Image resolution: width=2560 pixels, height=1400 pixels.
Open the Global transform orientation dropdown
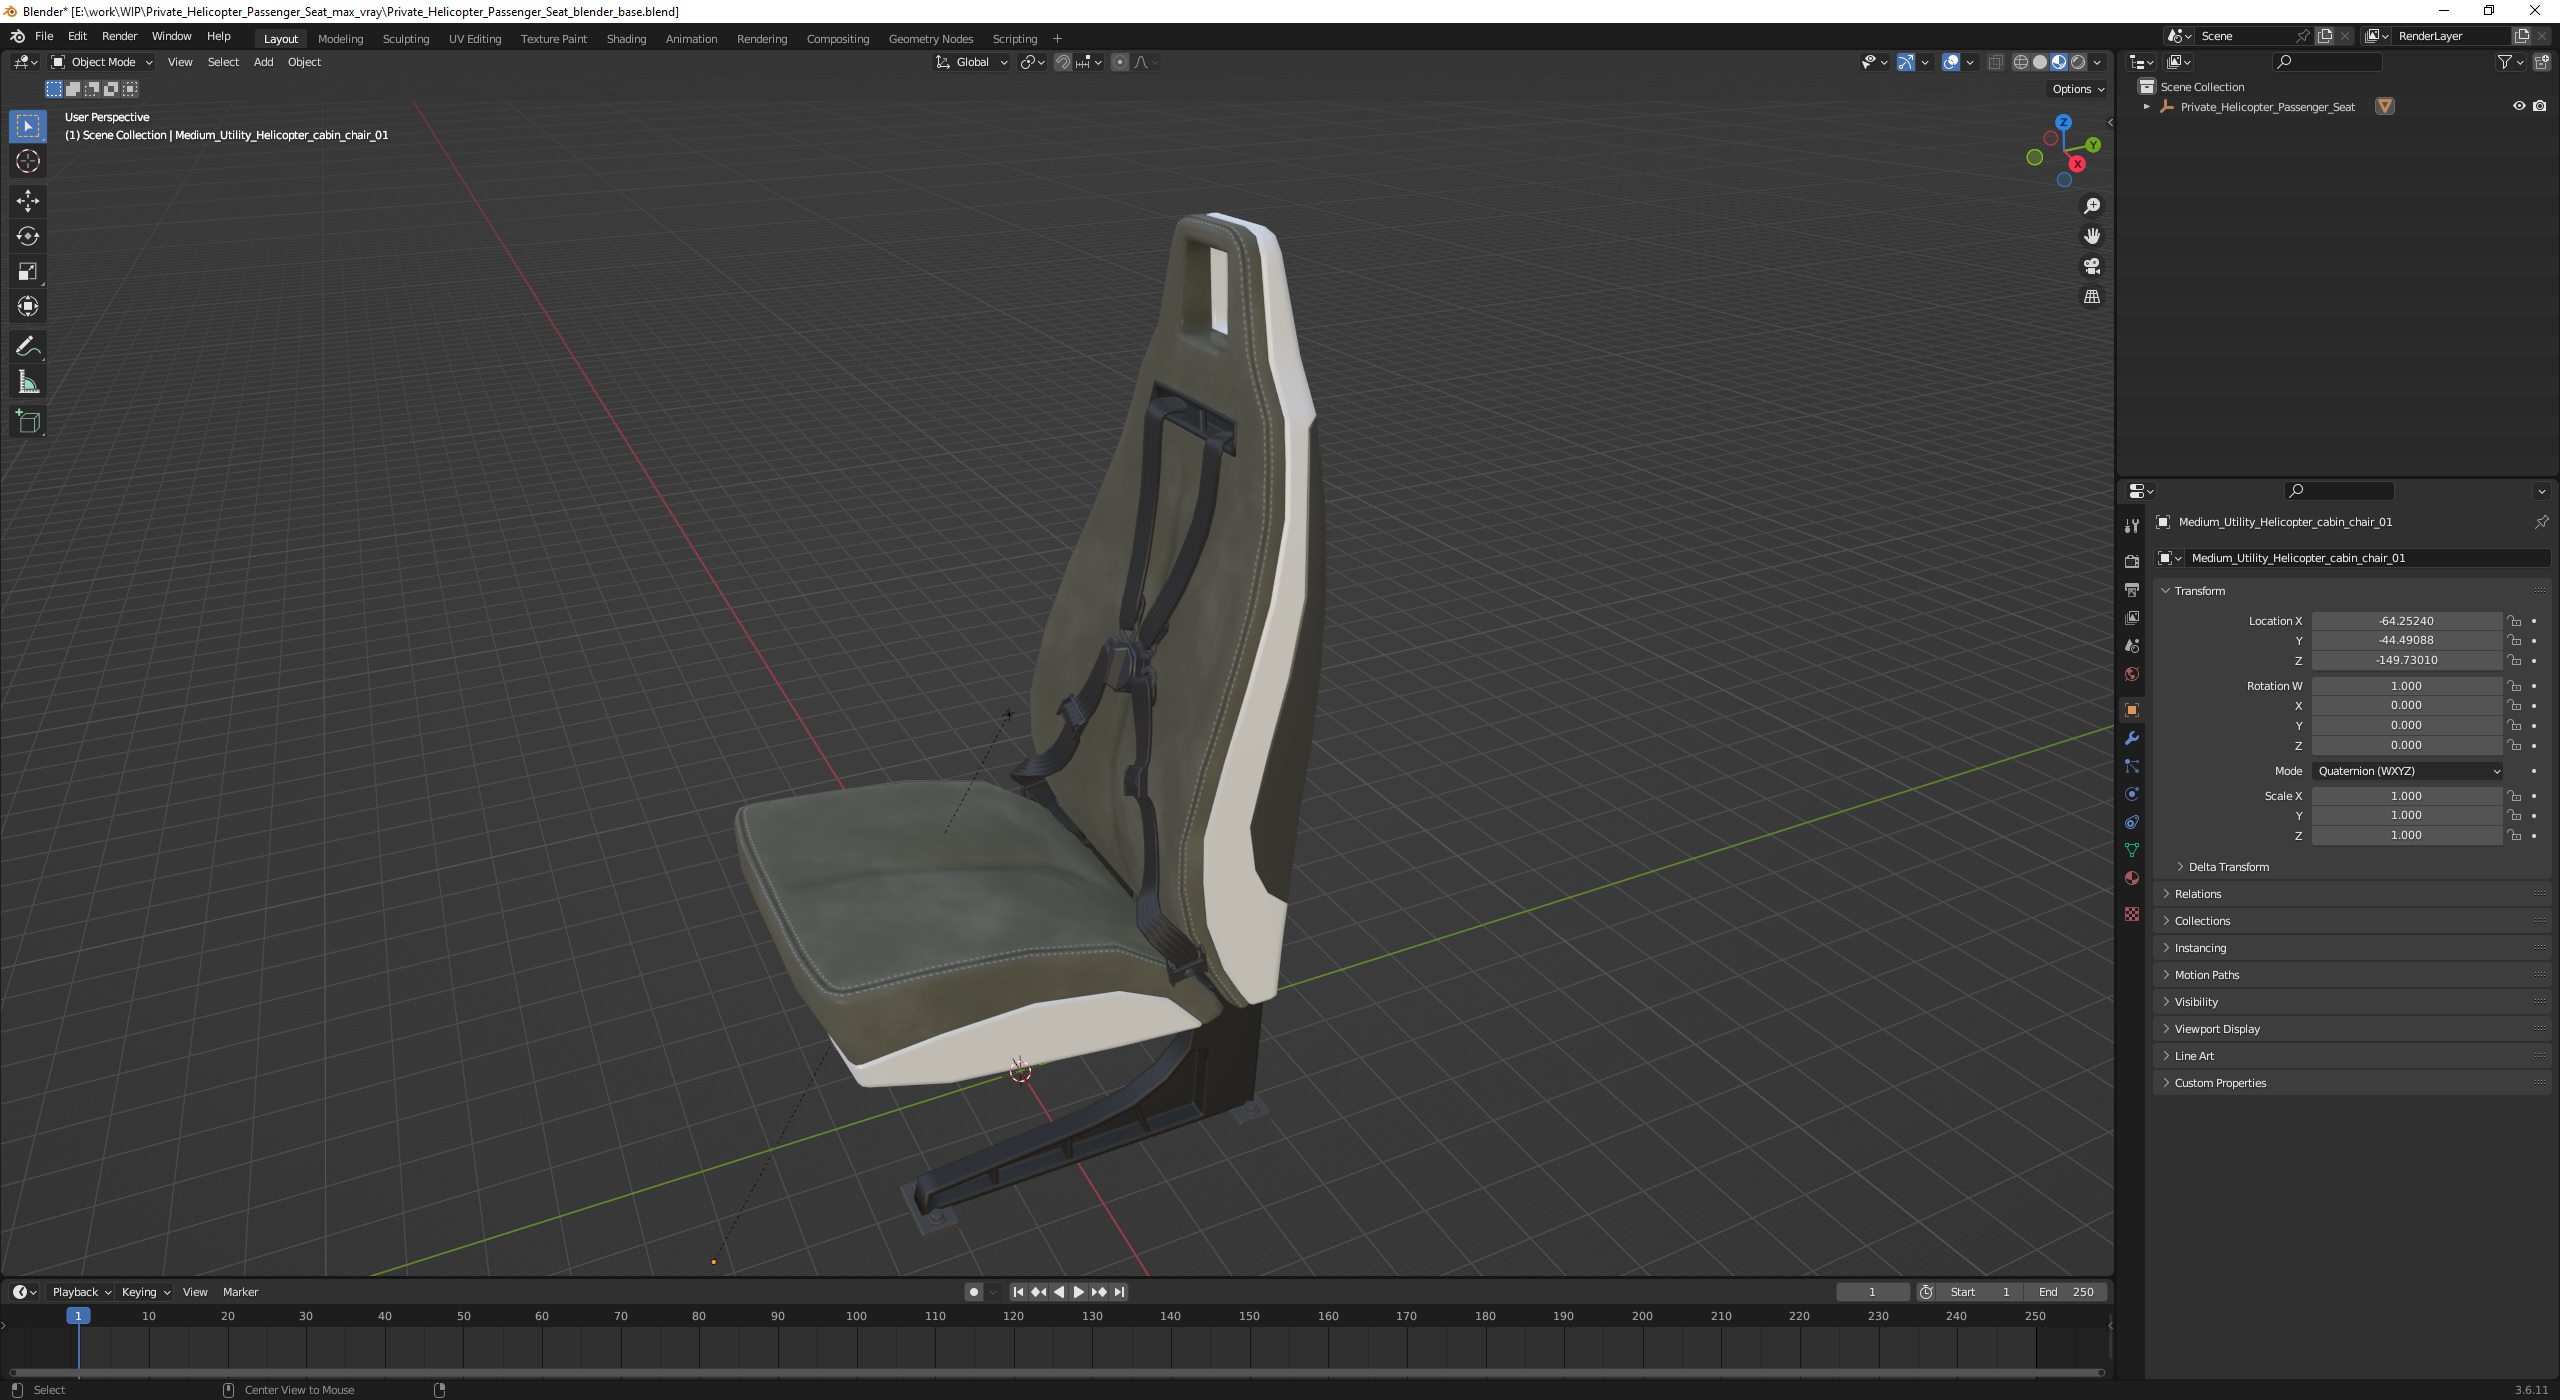tap(972, 62)
